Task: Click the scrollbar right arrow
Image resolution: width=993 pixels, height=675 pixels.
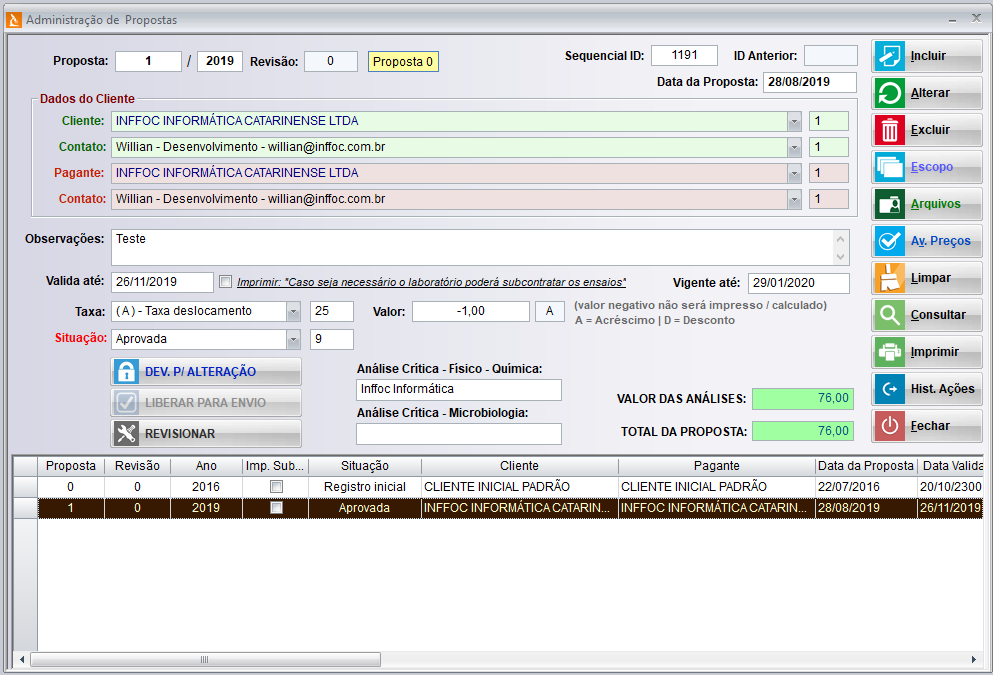Action: (x=973, y=660)
